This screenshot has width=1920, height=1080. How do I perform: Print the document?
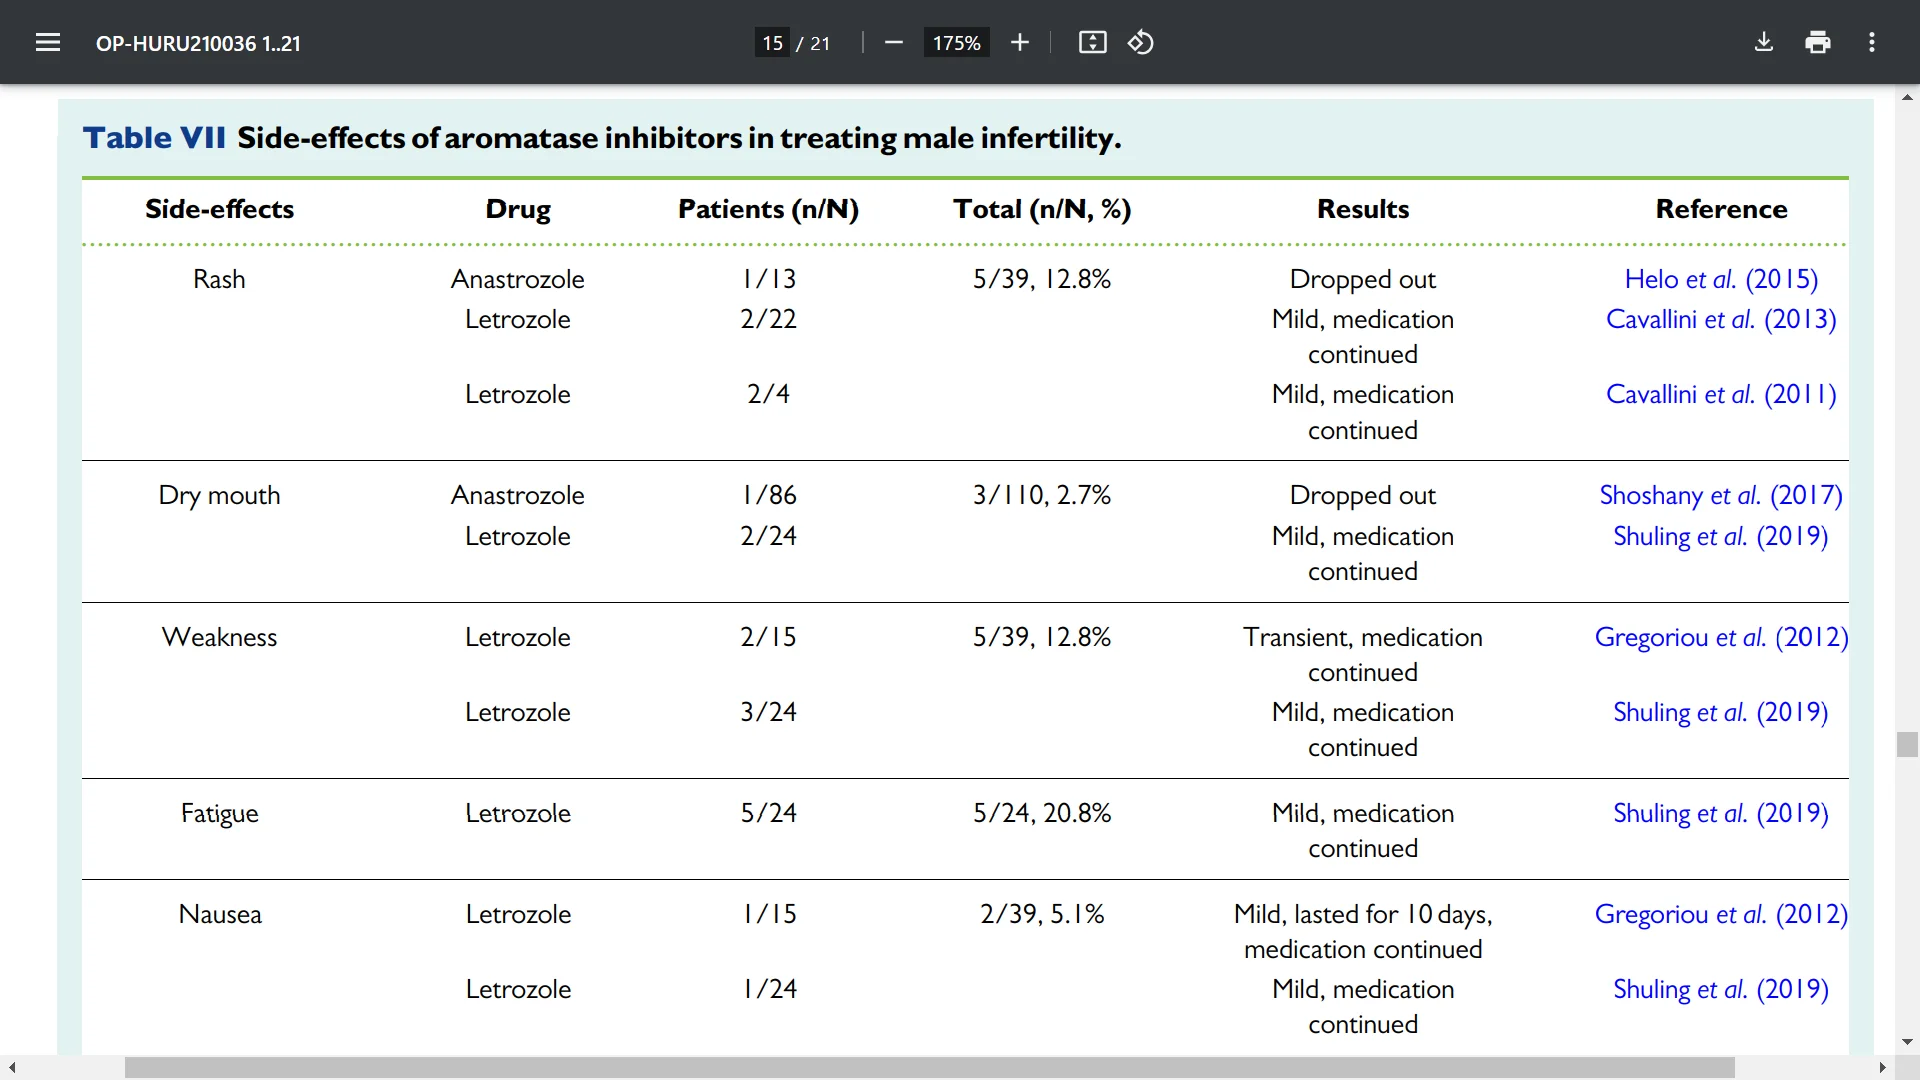point(1818,42)
